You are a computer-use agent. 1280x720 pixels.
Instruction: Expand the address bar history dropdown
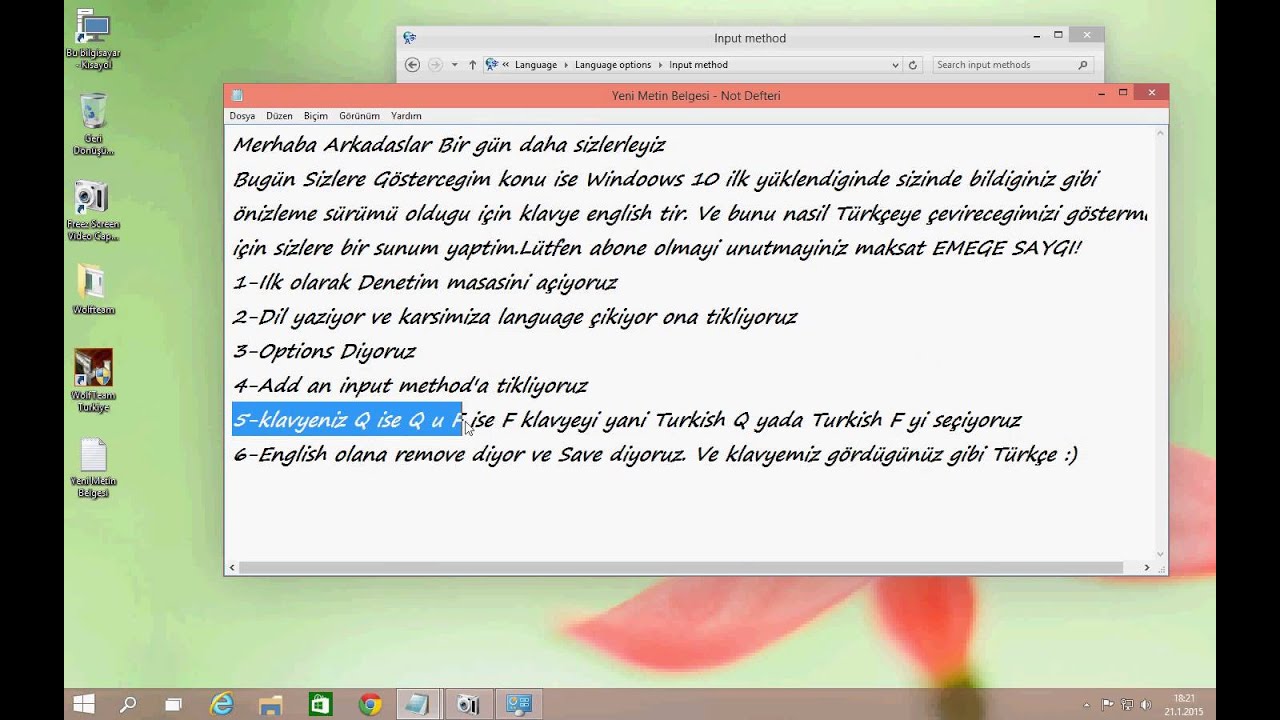pos(895,65)
